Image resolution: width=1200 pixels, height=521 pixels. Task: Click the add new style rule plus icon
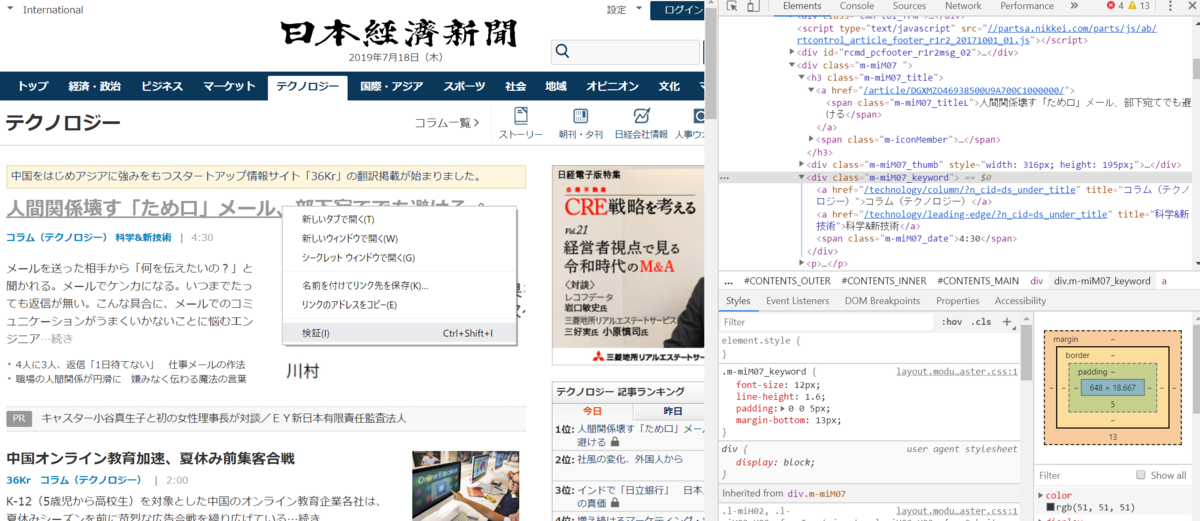(x=1007, y=322)
